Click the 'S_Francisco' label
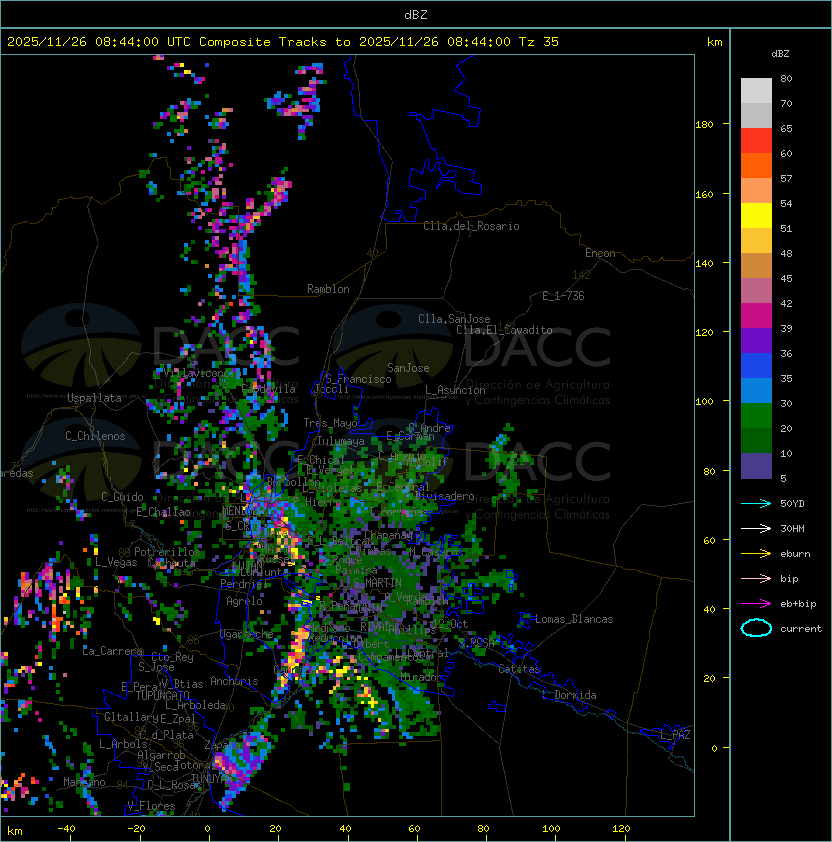This screenshot has width=832, height=842. coord(358,379)
